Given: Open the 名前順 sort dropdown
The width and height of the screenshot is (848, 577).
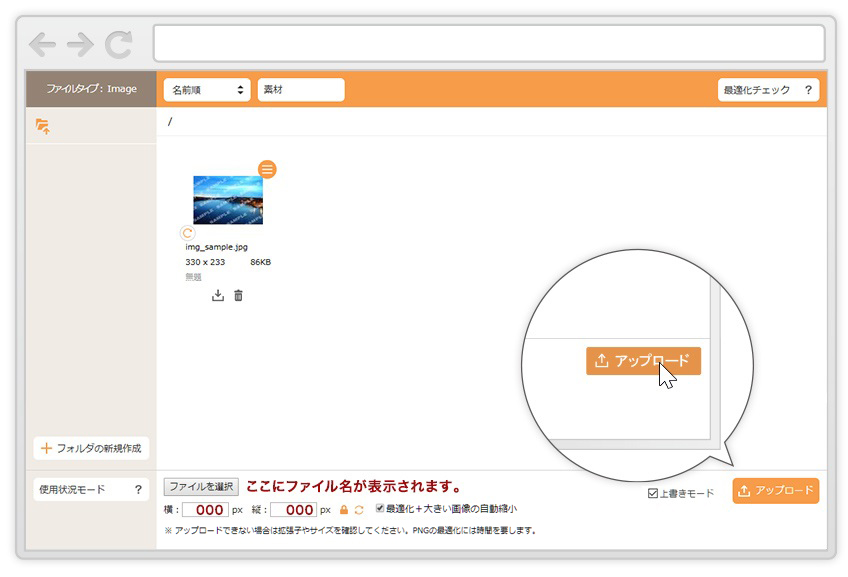Looking at the screenshot, I should 207,90.
